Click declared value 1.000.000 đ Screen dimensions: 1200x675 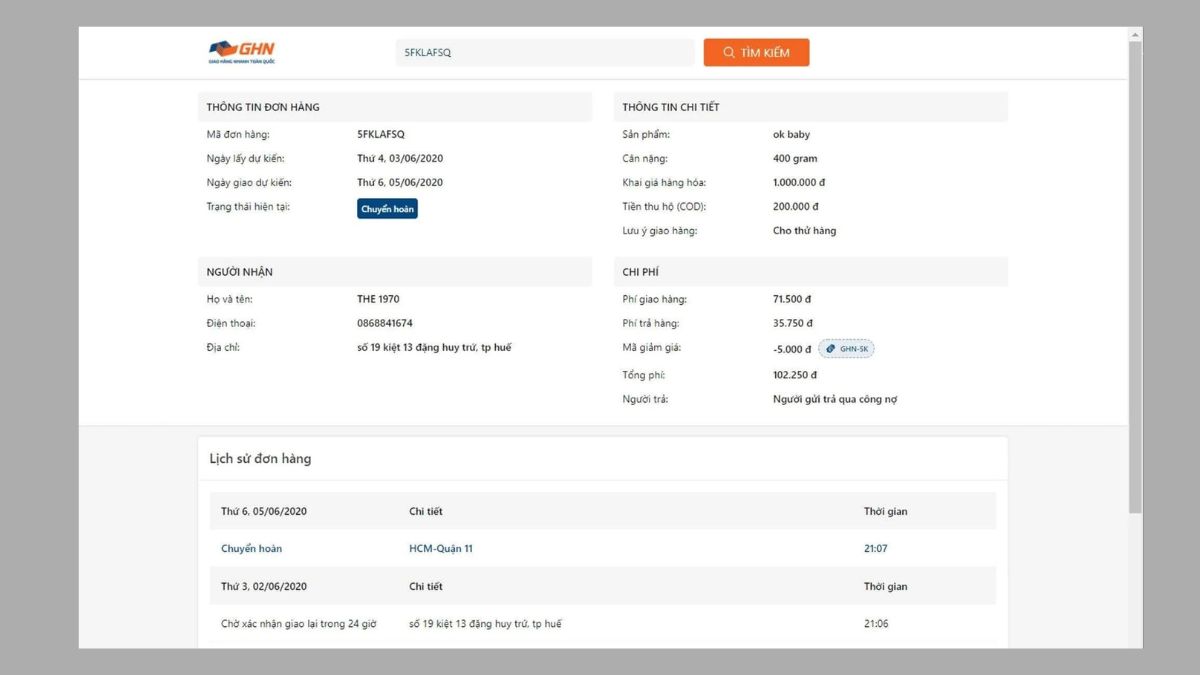click(x=799, y=182)
